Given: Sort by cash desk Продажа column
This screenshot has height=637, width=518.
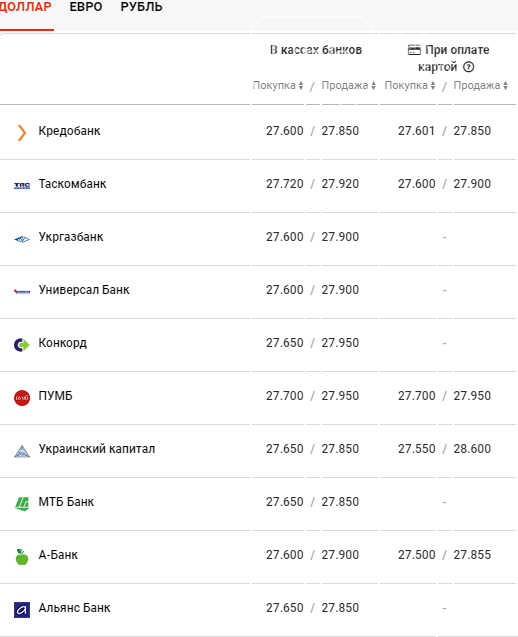Looking at the screenshot, I should pos(349,85).
